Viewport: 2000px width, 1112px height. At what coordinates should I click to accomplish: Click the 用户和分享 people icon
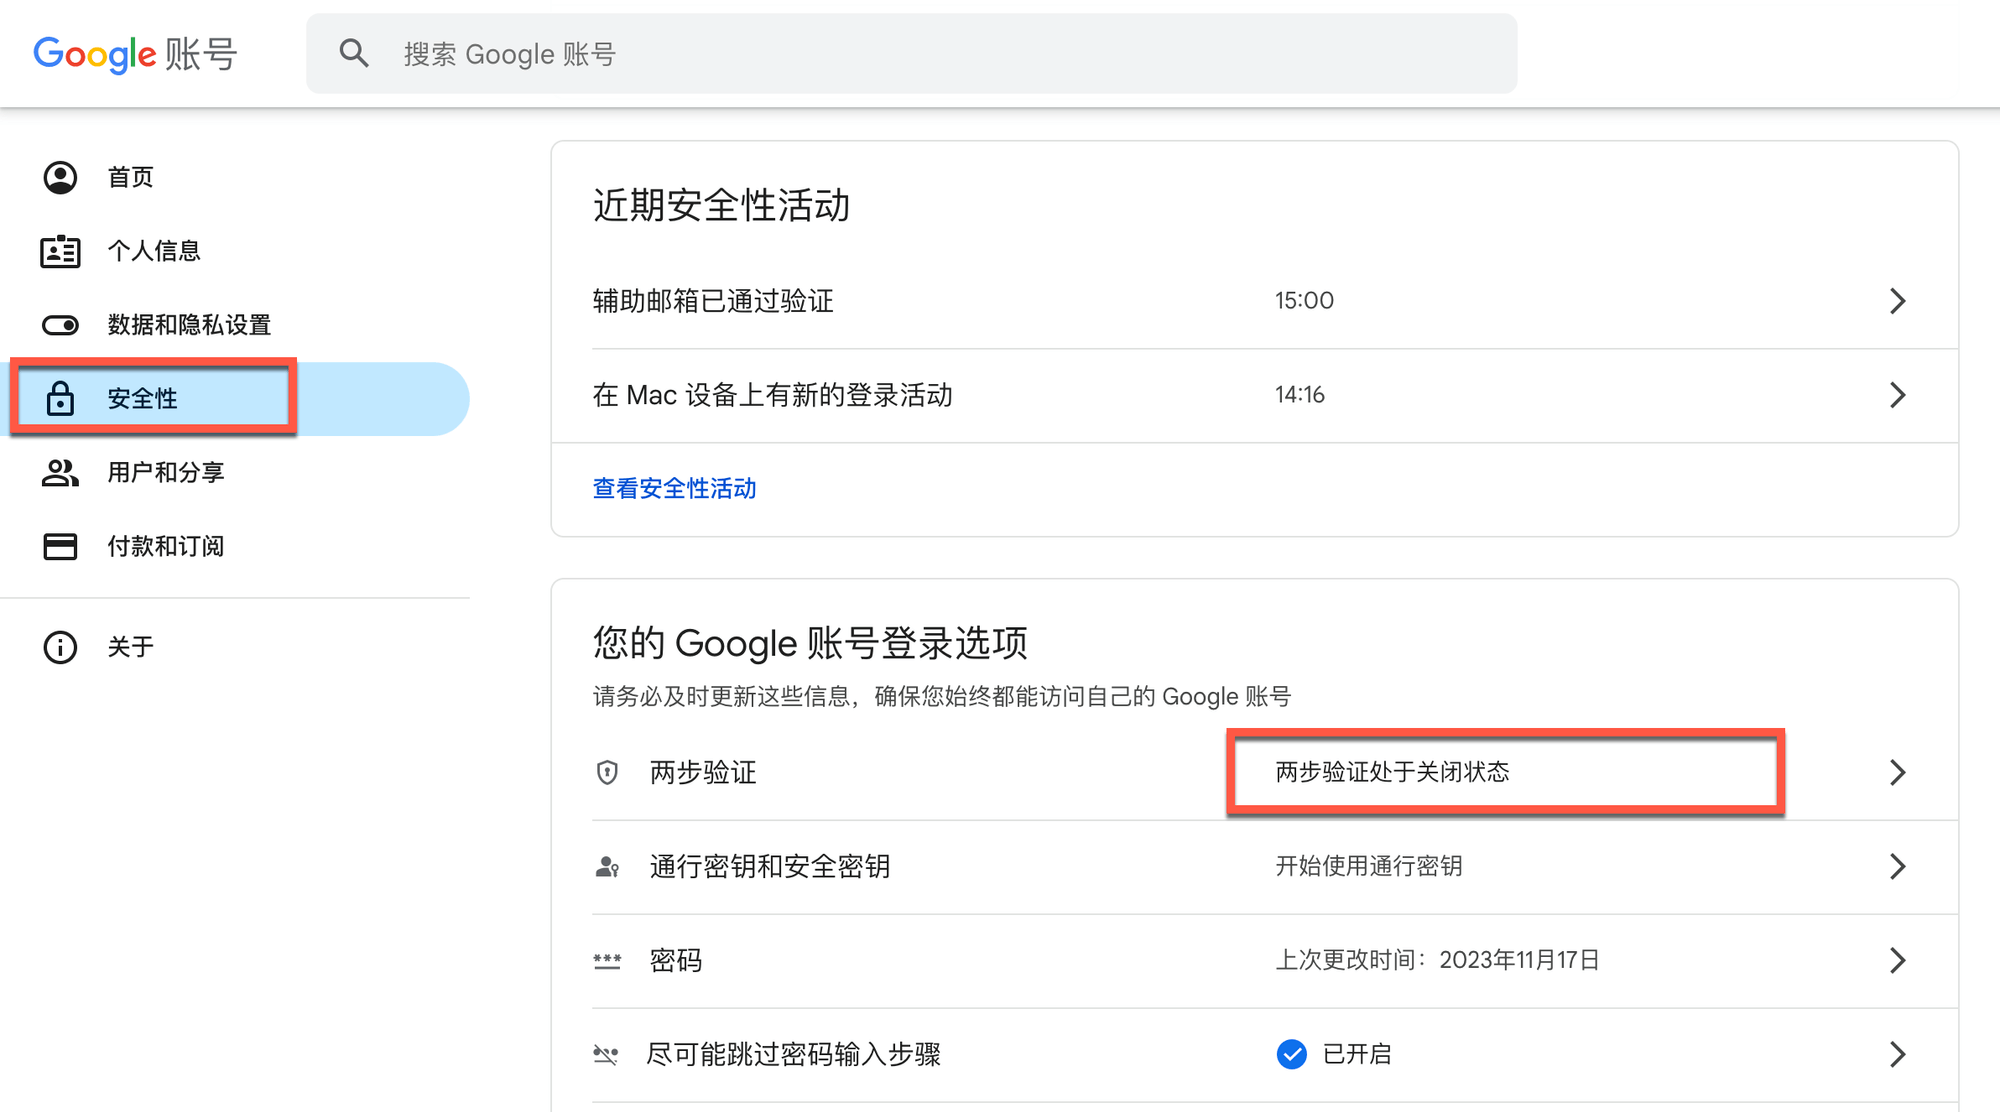point(60,472)
